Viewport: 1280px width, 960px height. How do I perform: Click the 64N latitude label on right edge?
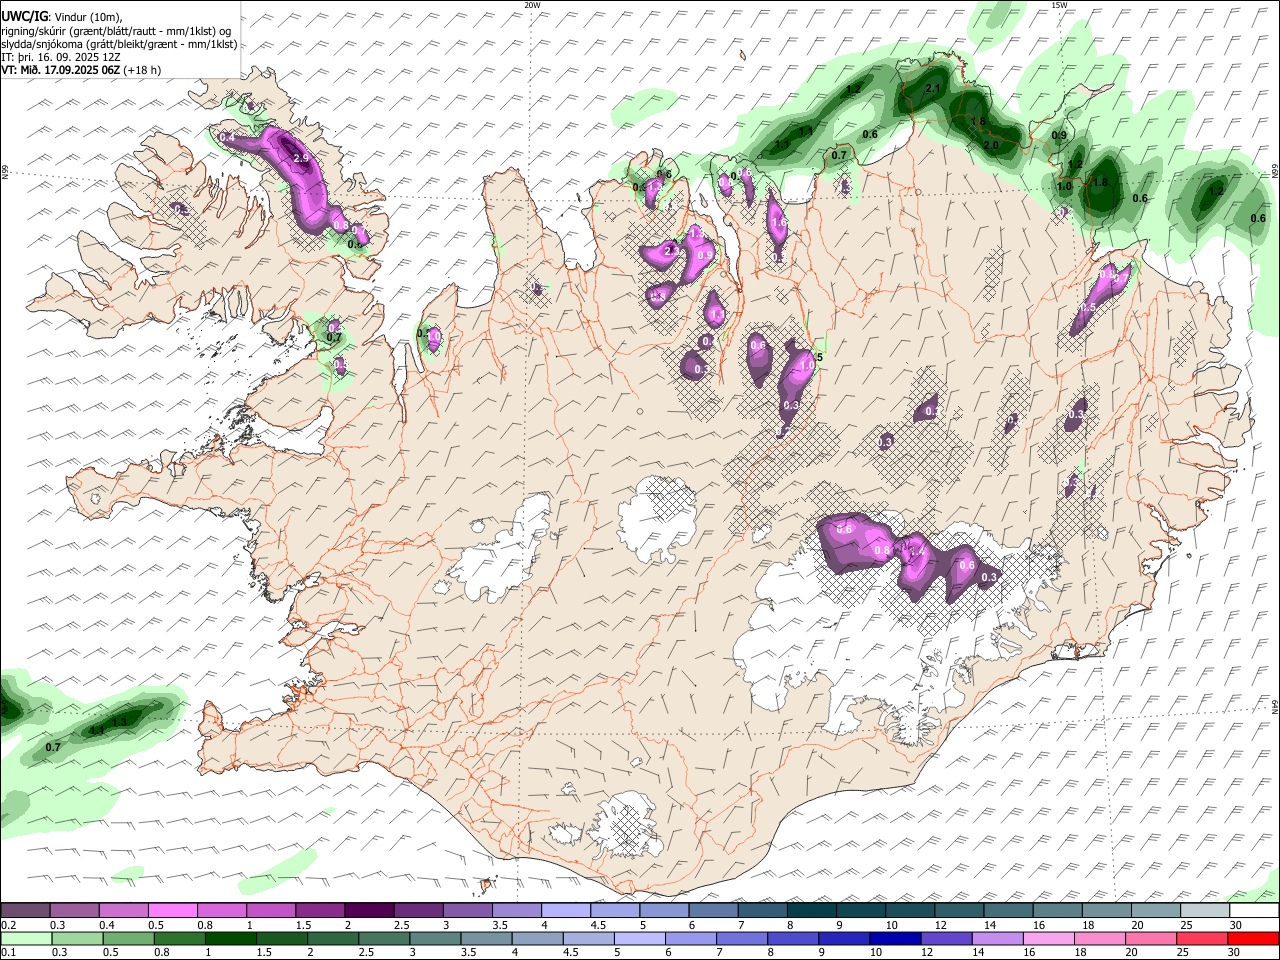pos(1275,705)
